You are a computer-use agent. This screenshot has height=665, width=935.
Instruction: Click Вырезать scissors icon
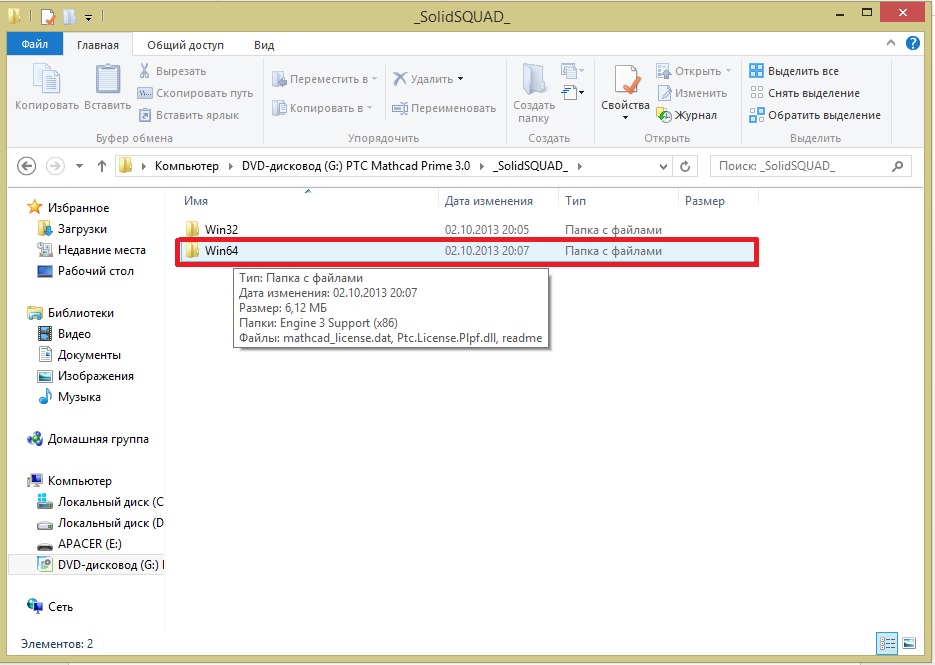point(144,71)
